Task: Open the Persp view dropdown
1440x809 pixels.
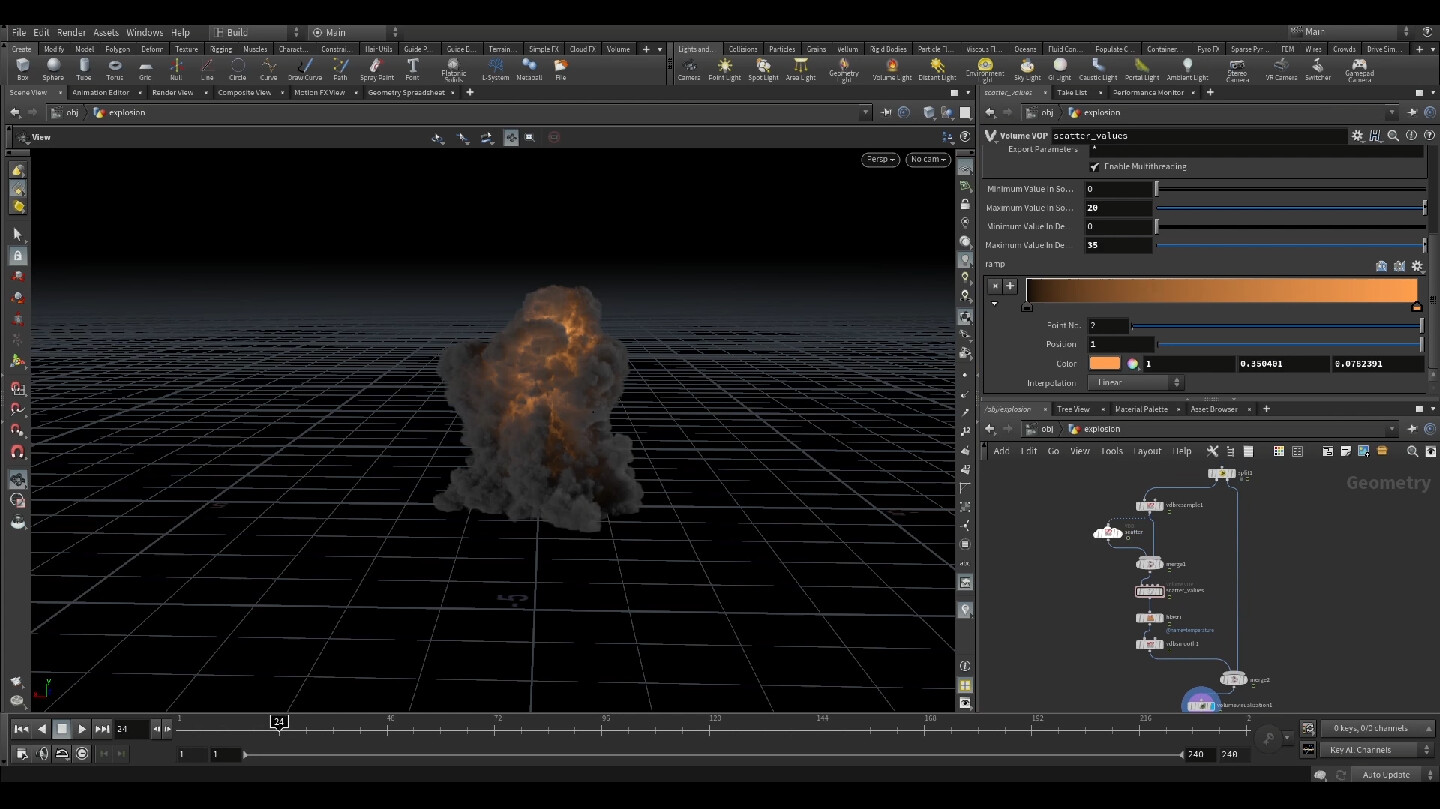Action: click(x=878, y=159)
